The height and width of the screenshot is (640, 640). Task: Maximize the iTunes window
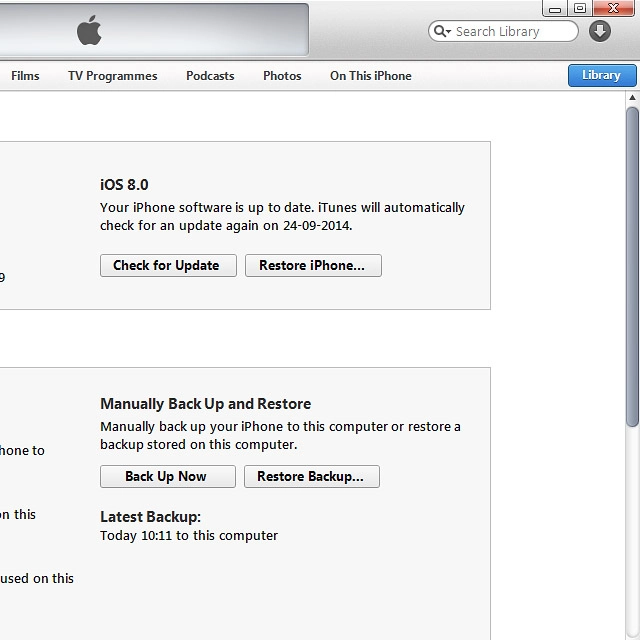point(580,8)
